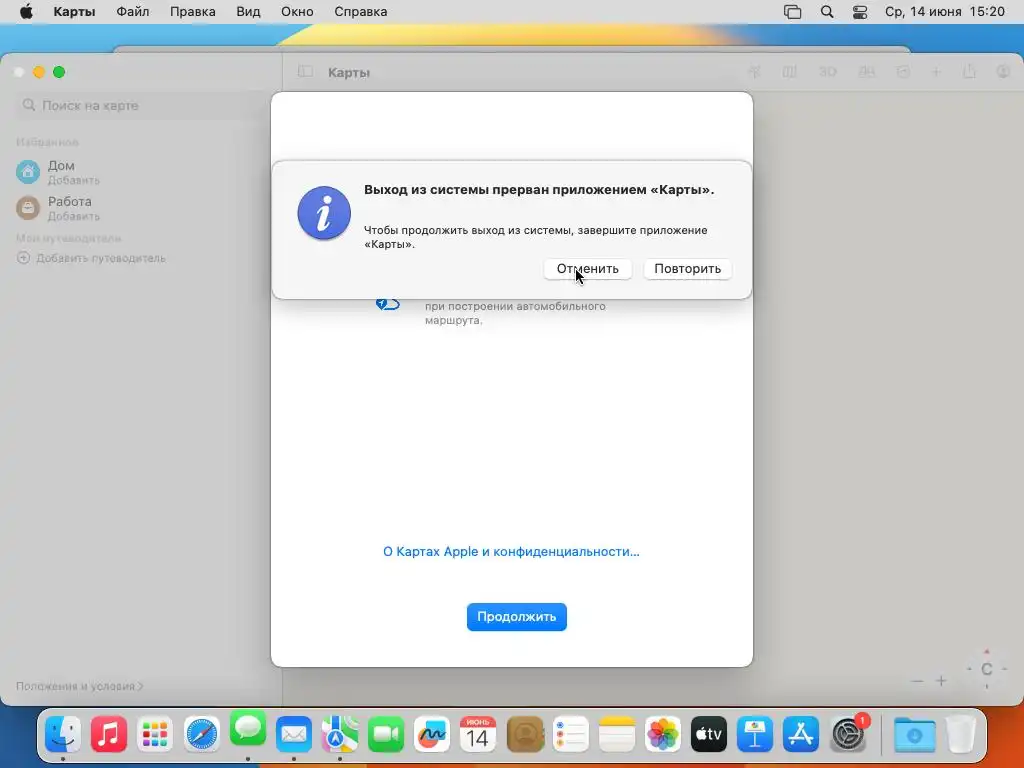
Task: Toggle 3D view in Maps toolbar
Action: pyautogui.click(x=827, y=72)
